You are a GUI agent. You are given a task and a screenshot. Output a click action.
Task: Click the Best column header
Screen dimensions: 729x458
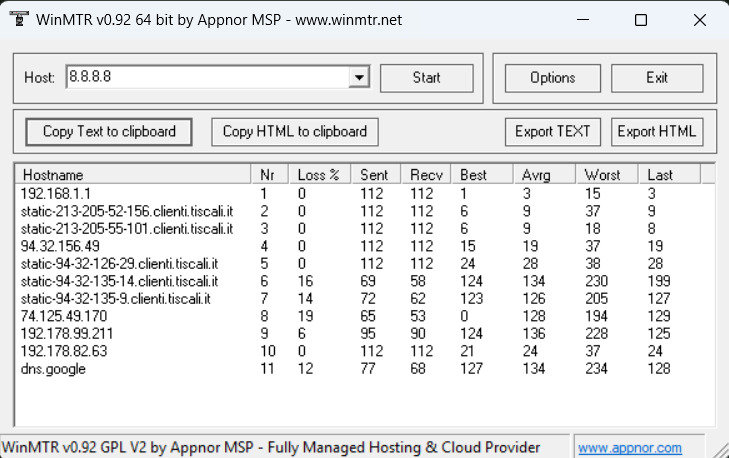[x=482, y=175]
